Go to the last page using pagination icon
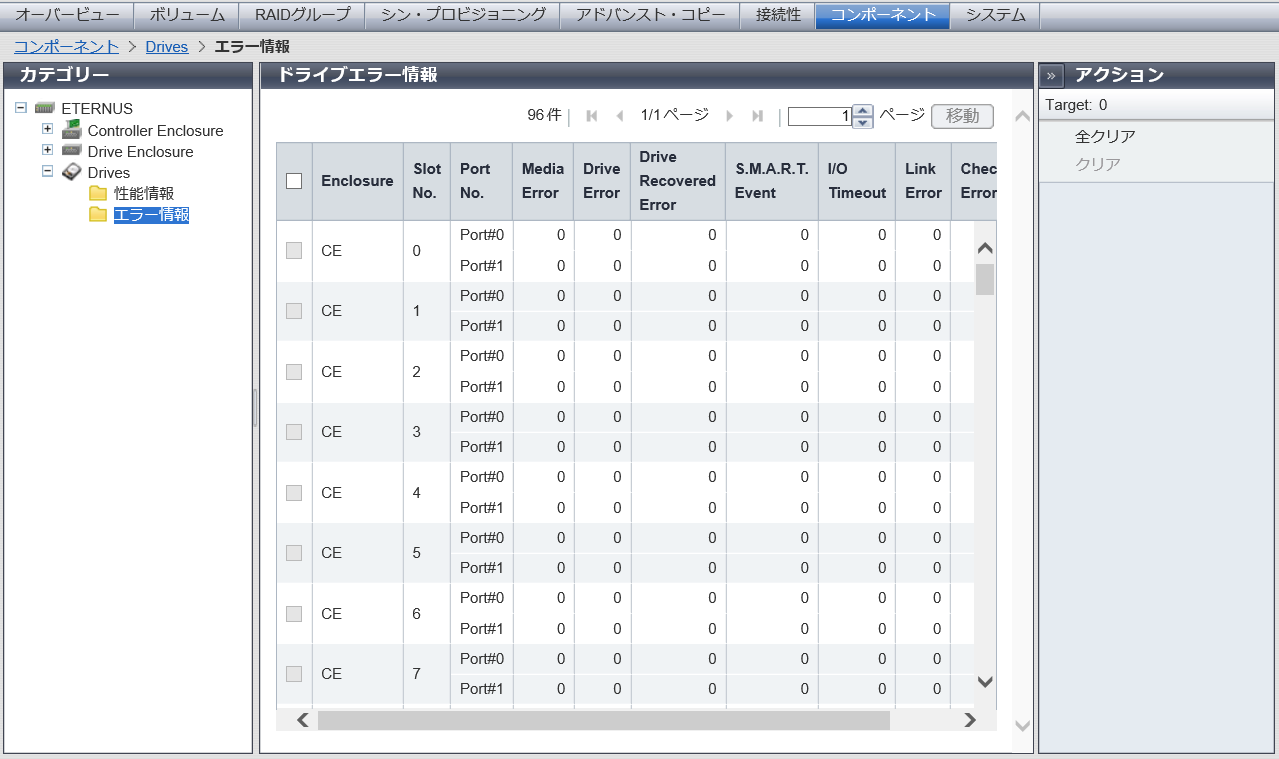Viewport: 1279px width, 759px height. click(x=757, y=116)
